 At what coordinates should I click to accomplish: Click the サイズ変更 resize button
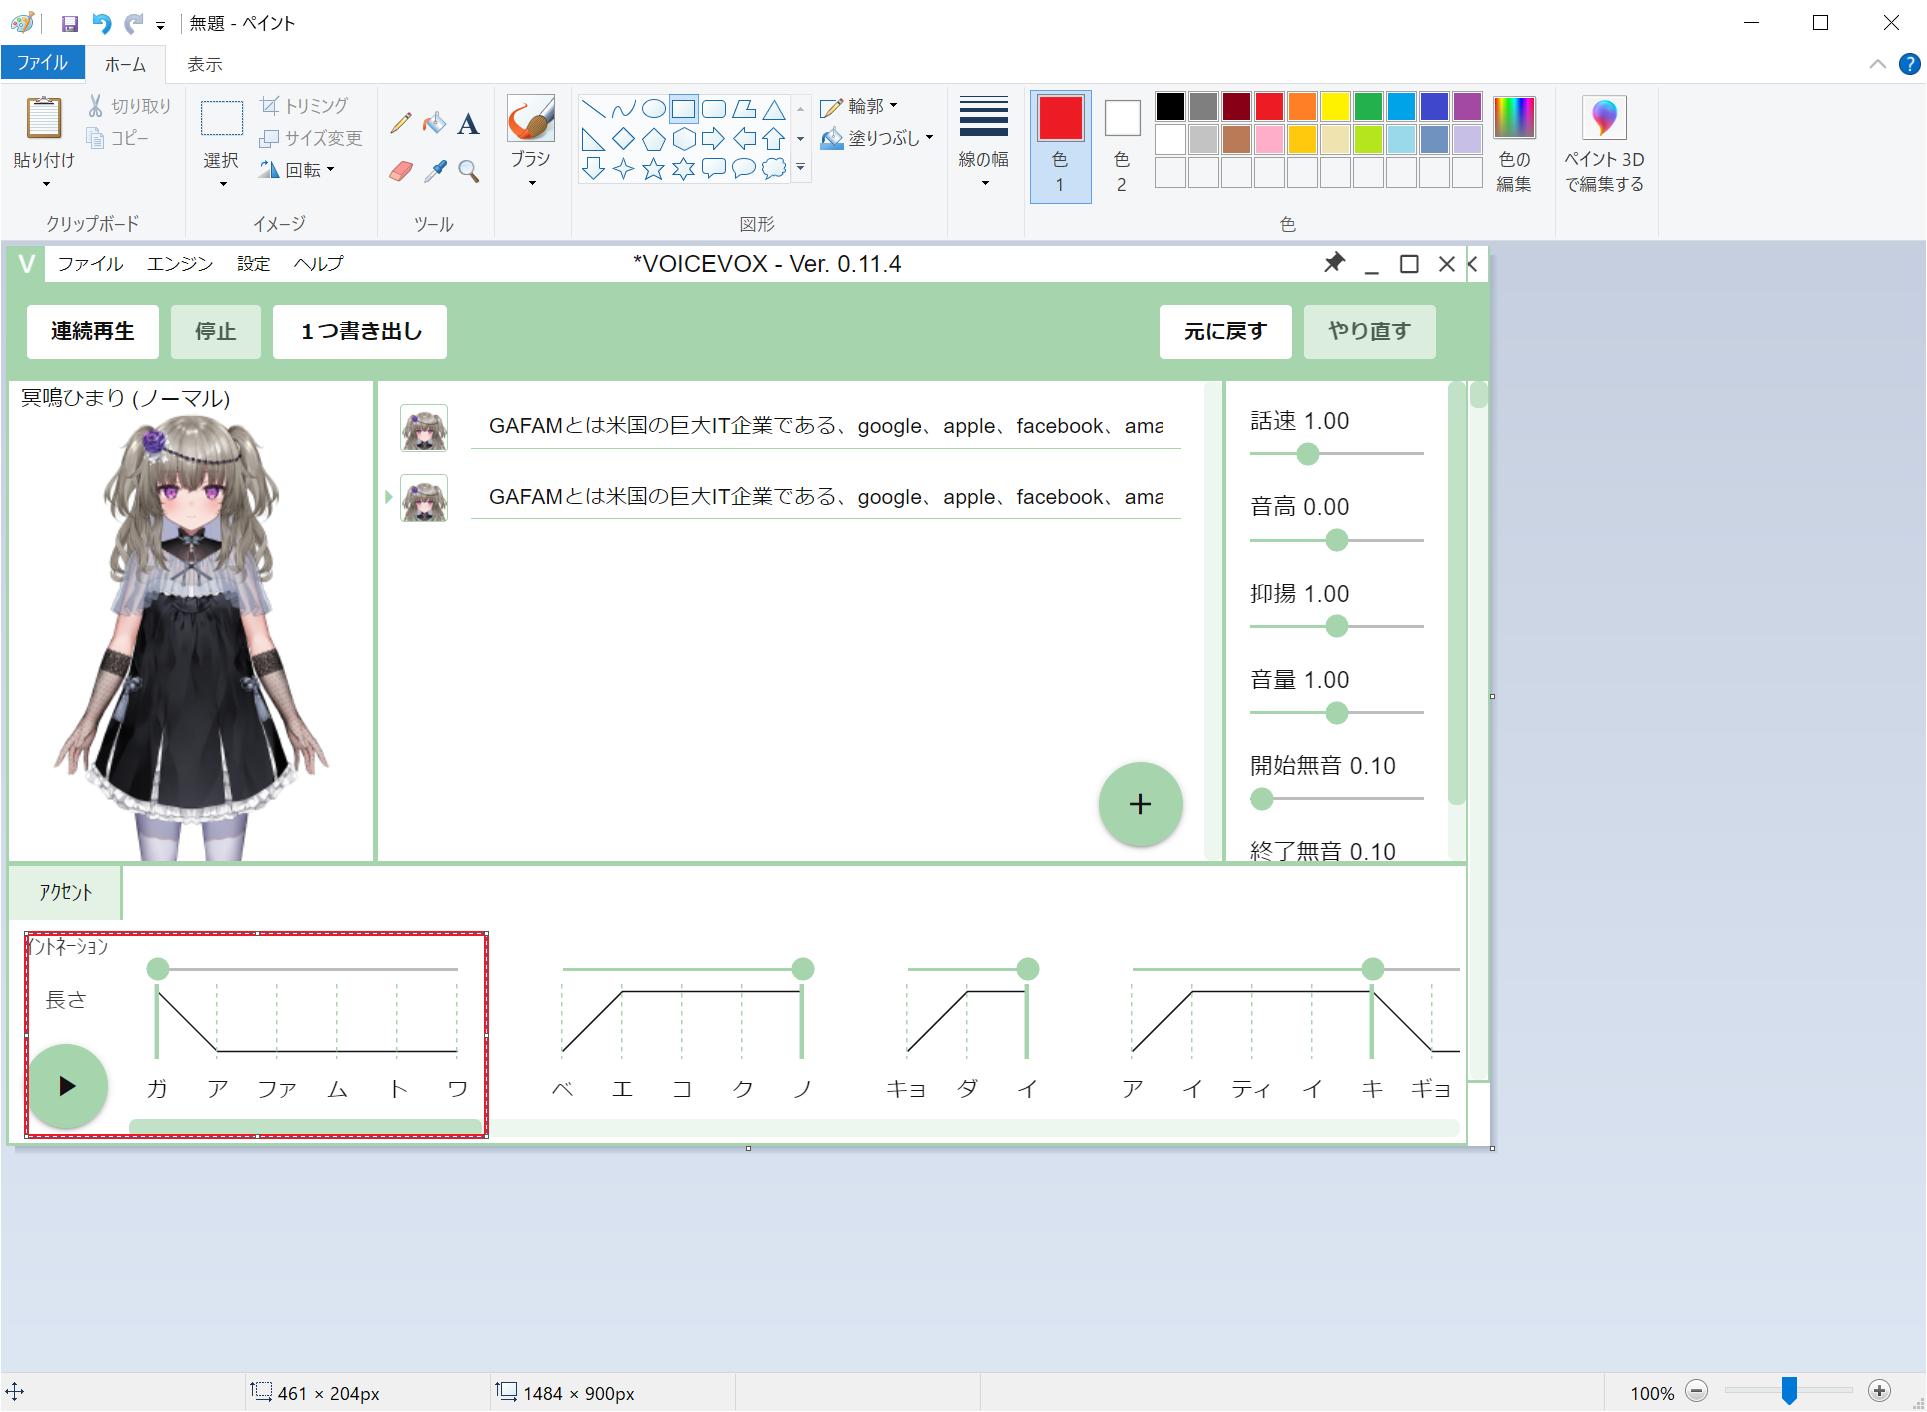(x=311, y=138)
